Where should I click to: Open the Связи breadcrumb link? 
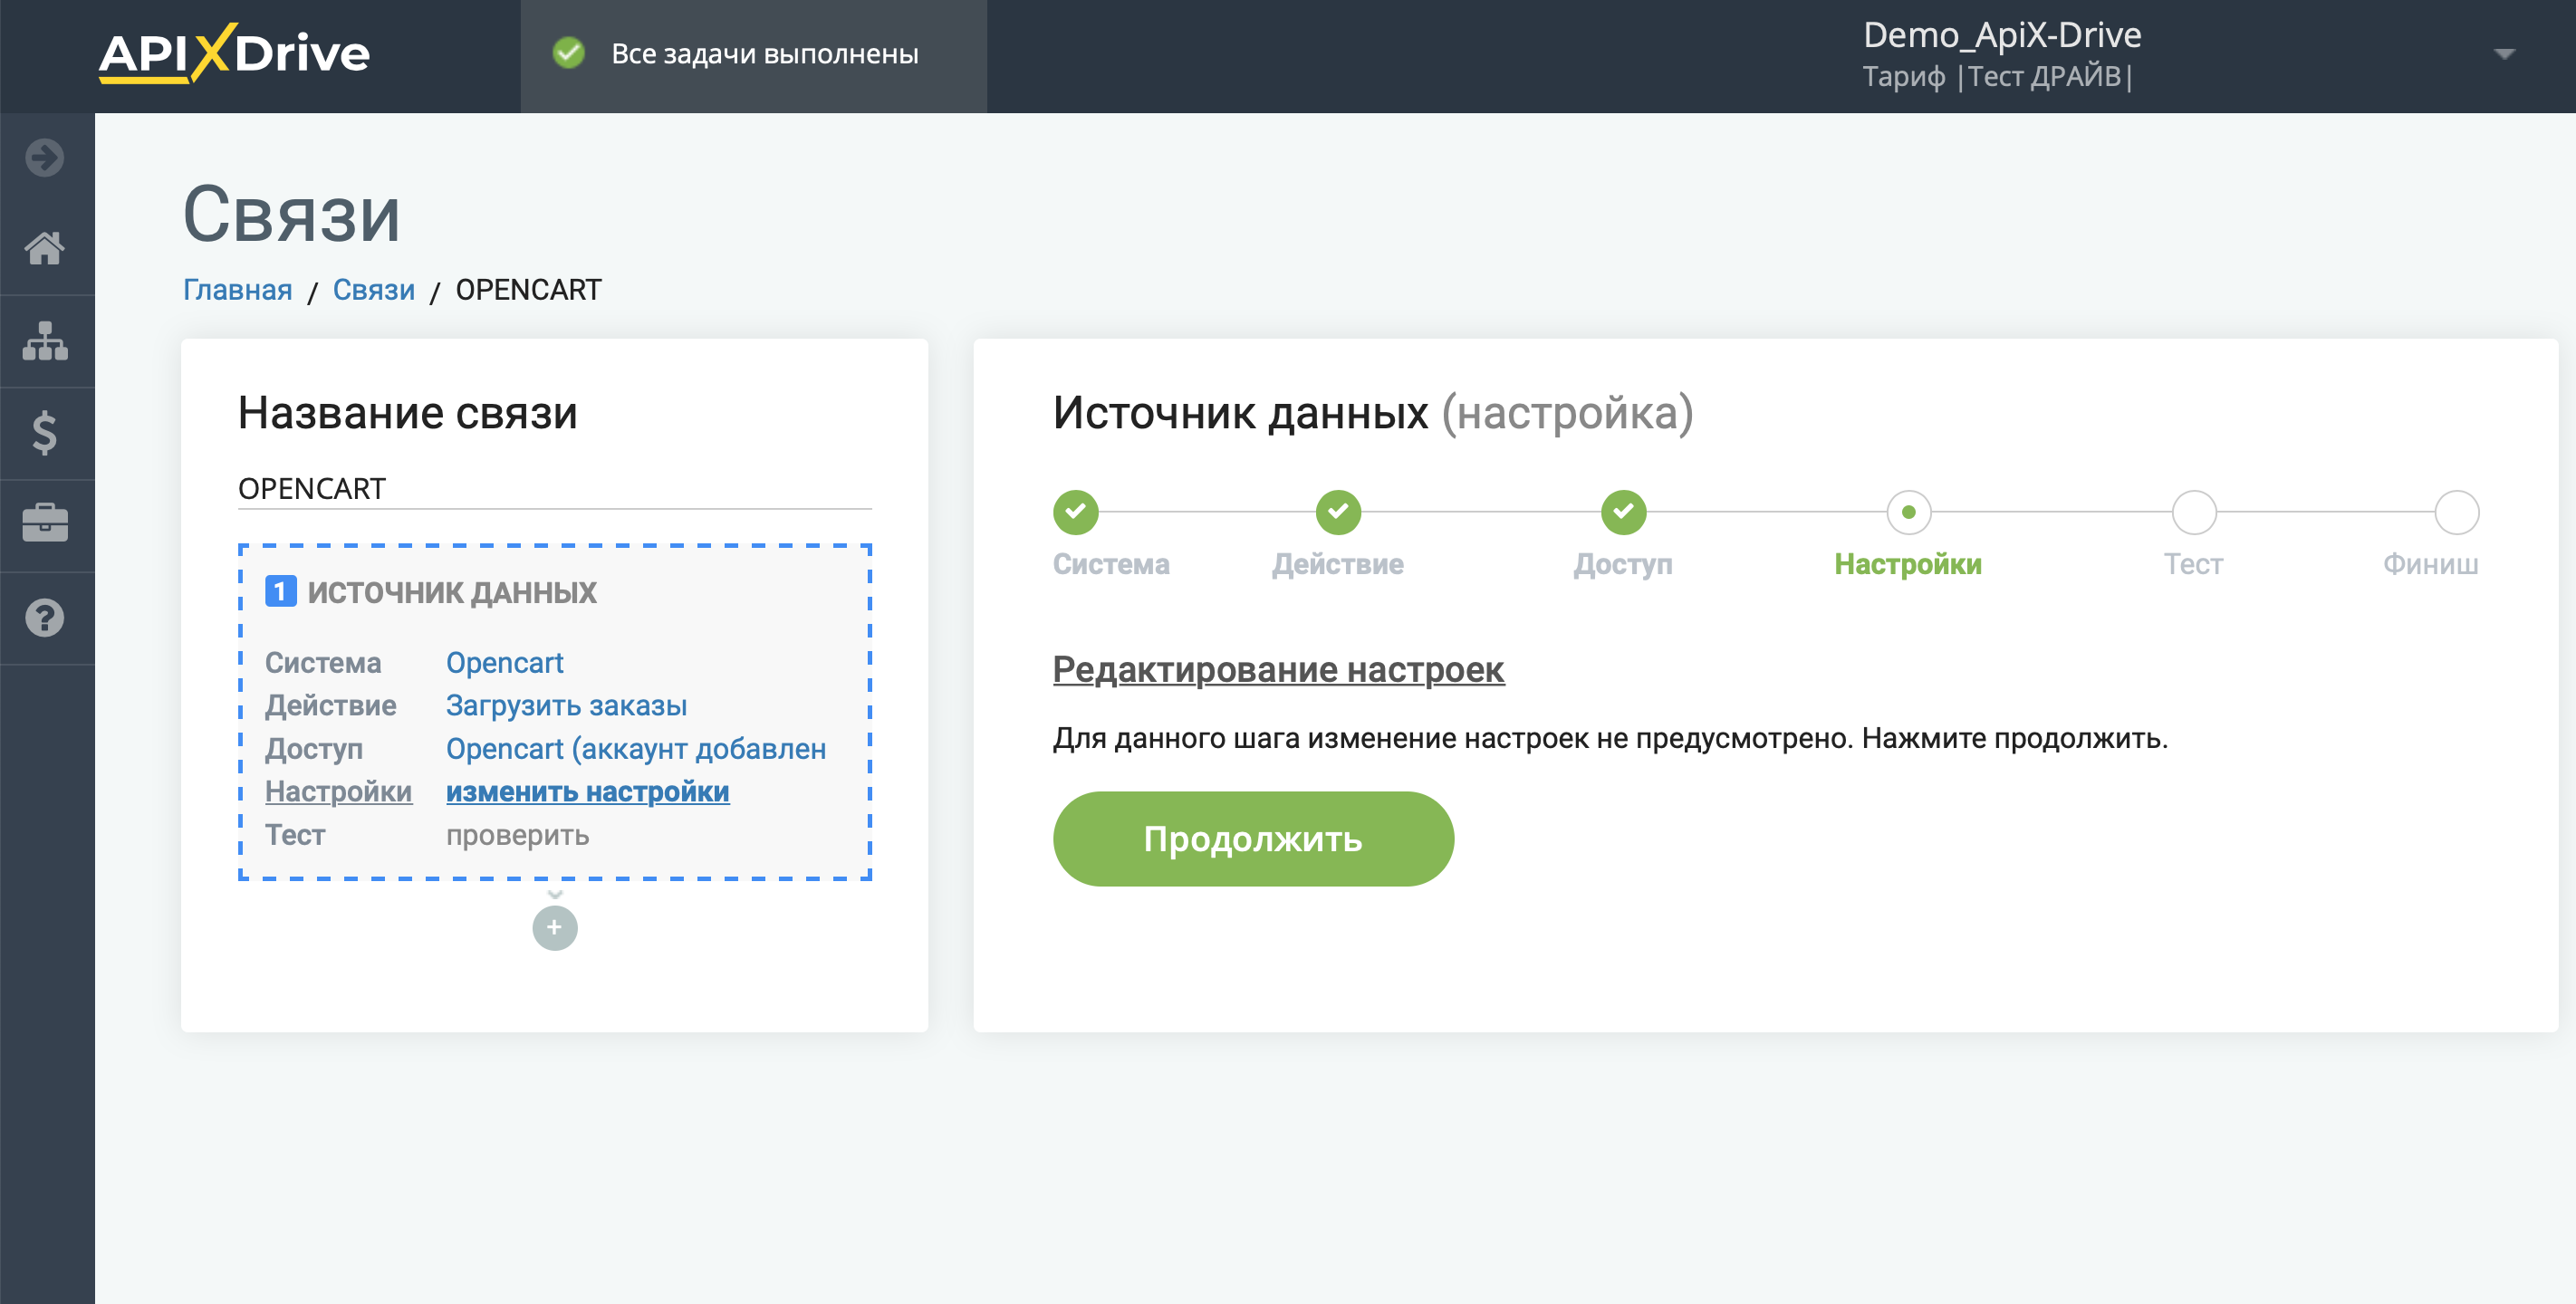(373, 290)
